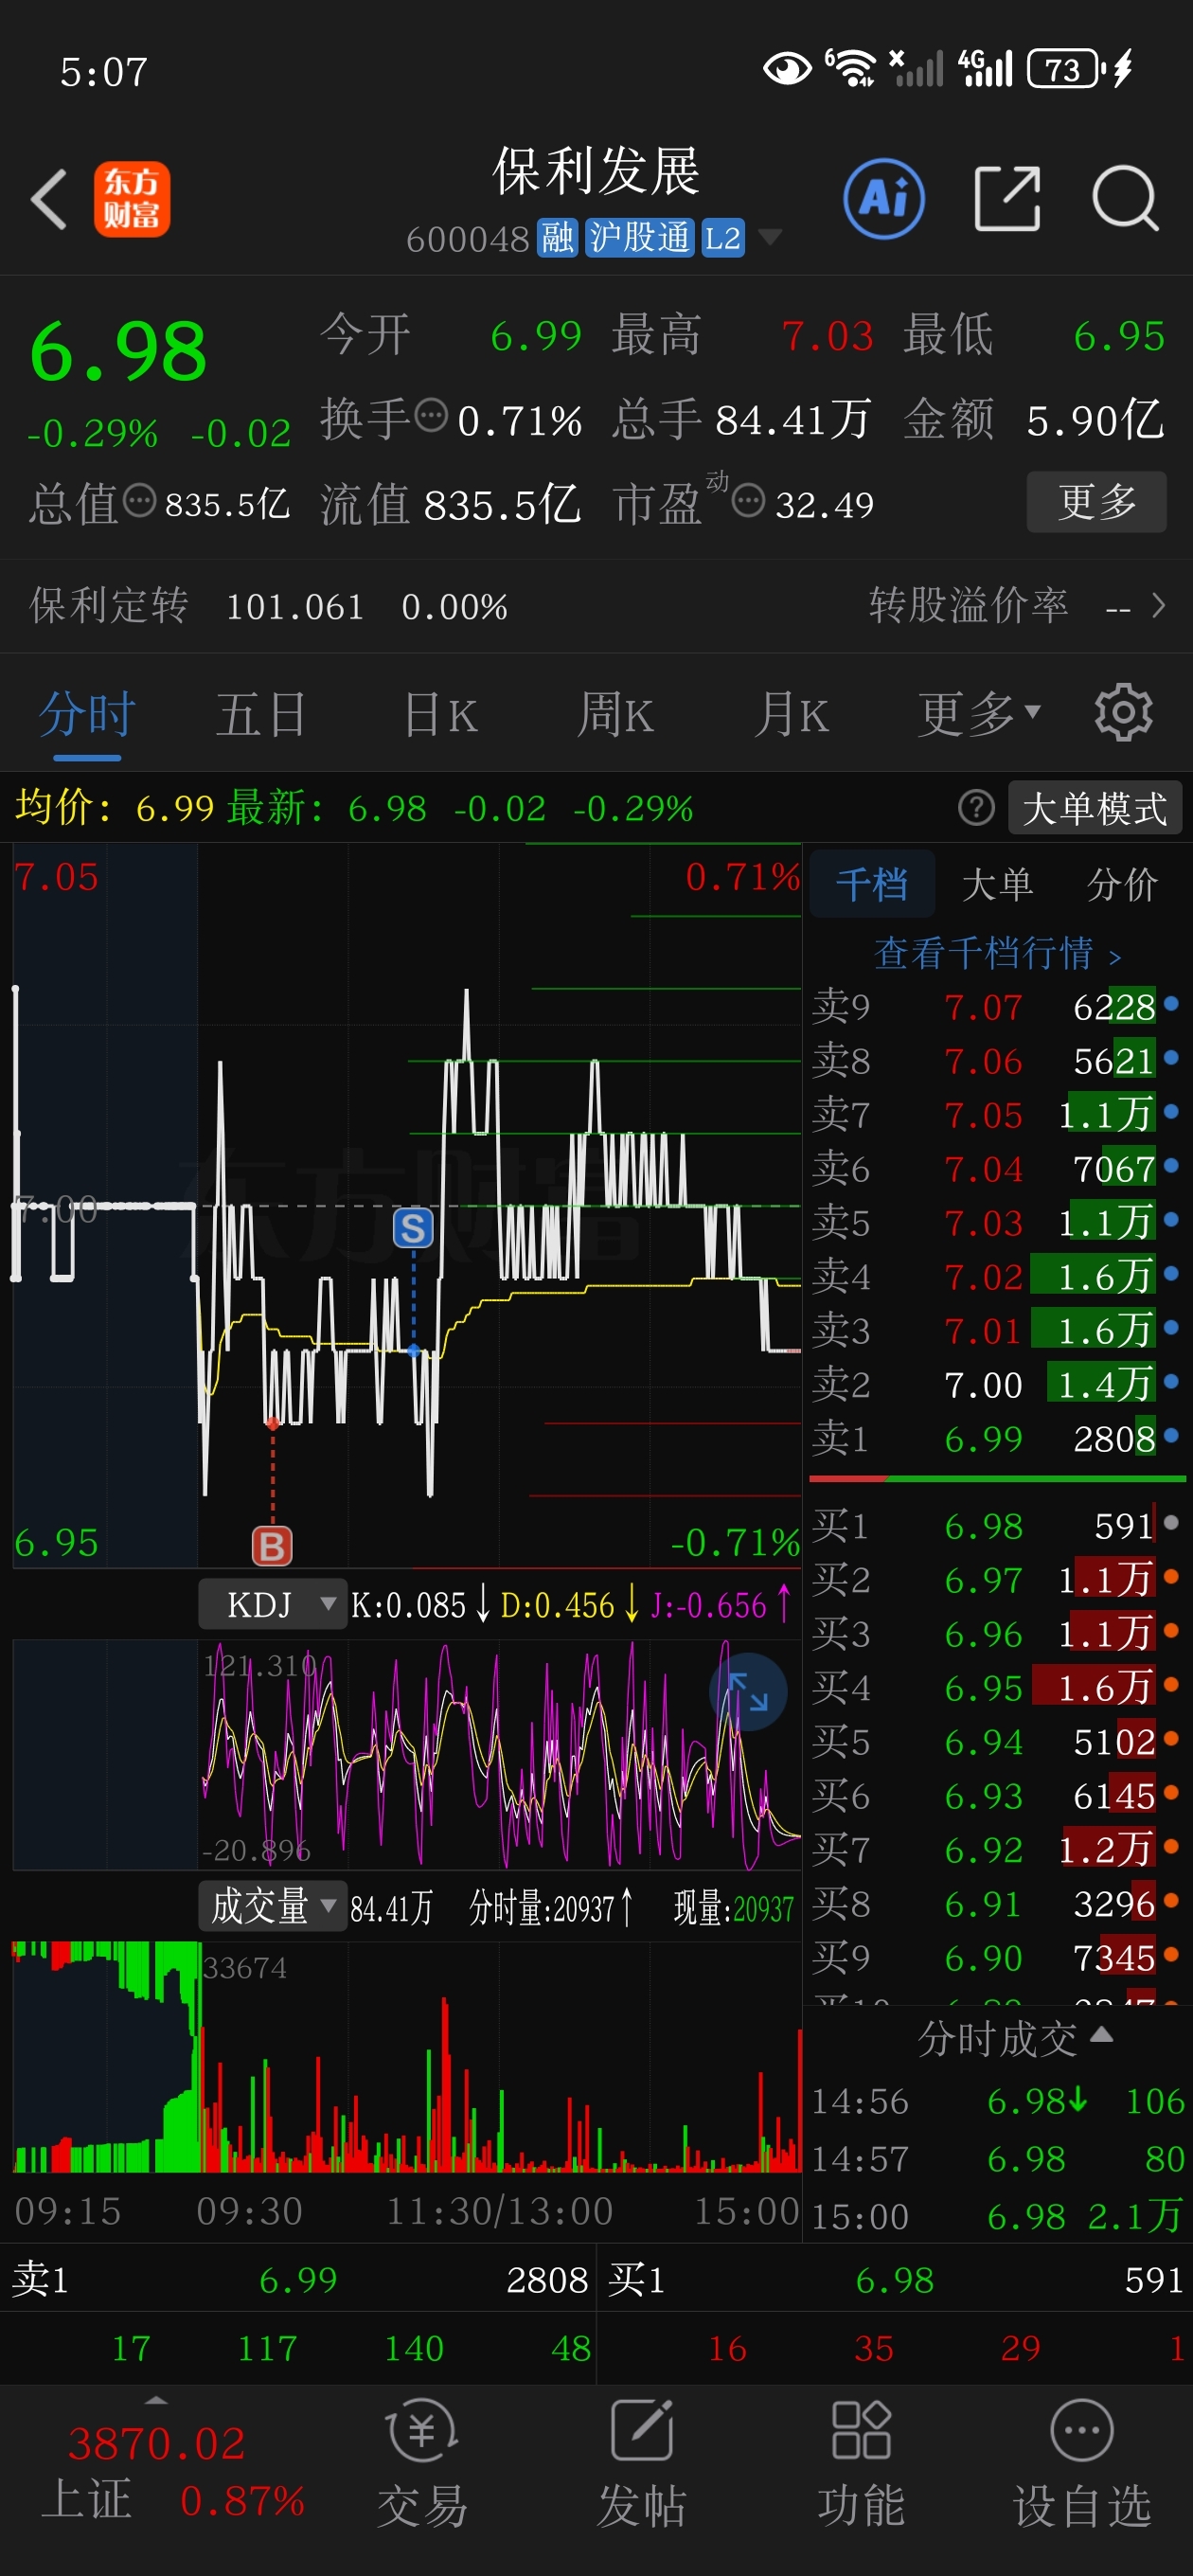The height and width of the screenshot is (2576, 1193).
Task: Tap the intraday price chart
Action: (407, 1205)
